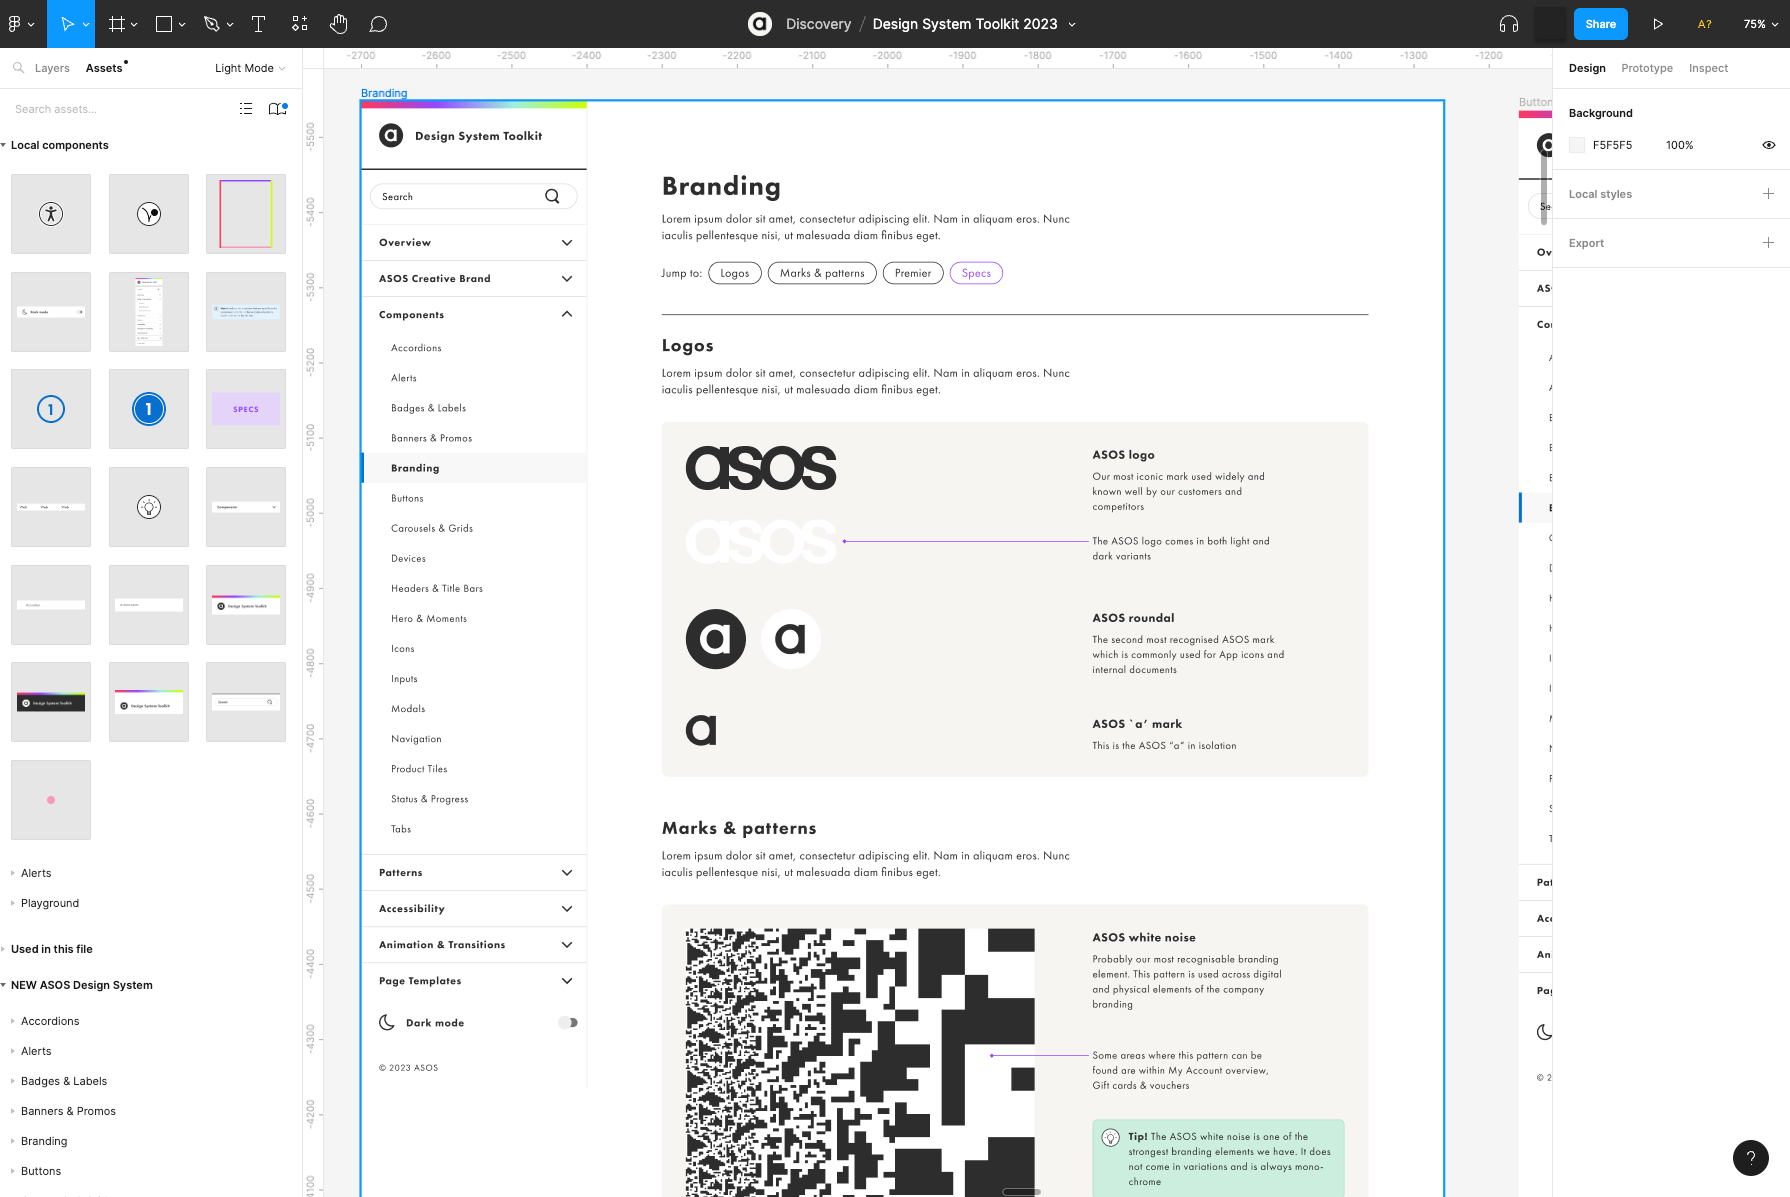Open the Design tab

[x=1587, y=68]
